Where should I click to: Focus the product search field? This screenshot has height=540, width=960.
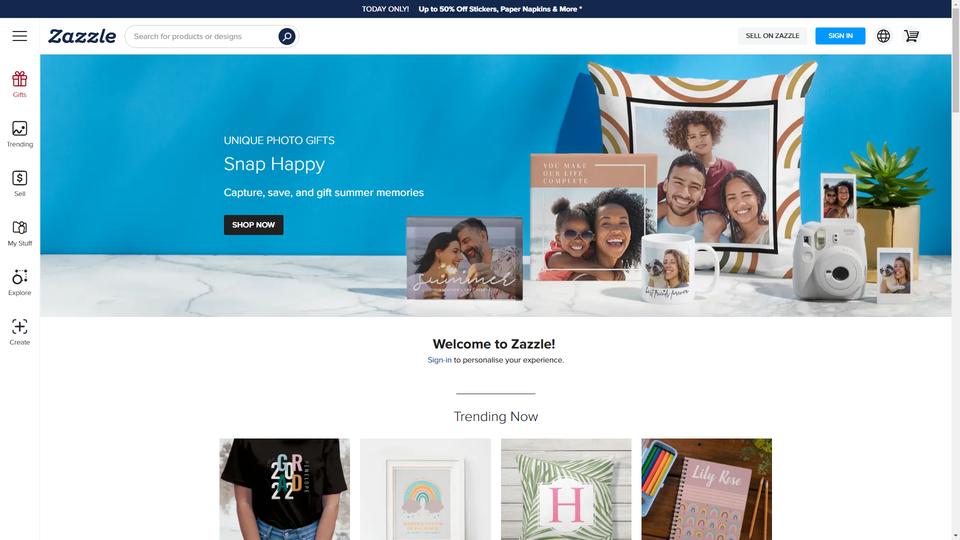click(203, 36)
